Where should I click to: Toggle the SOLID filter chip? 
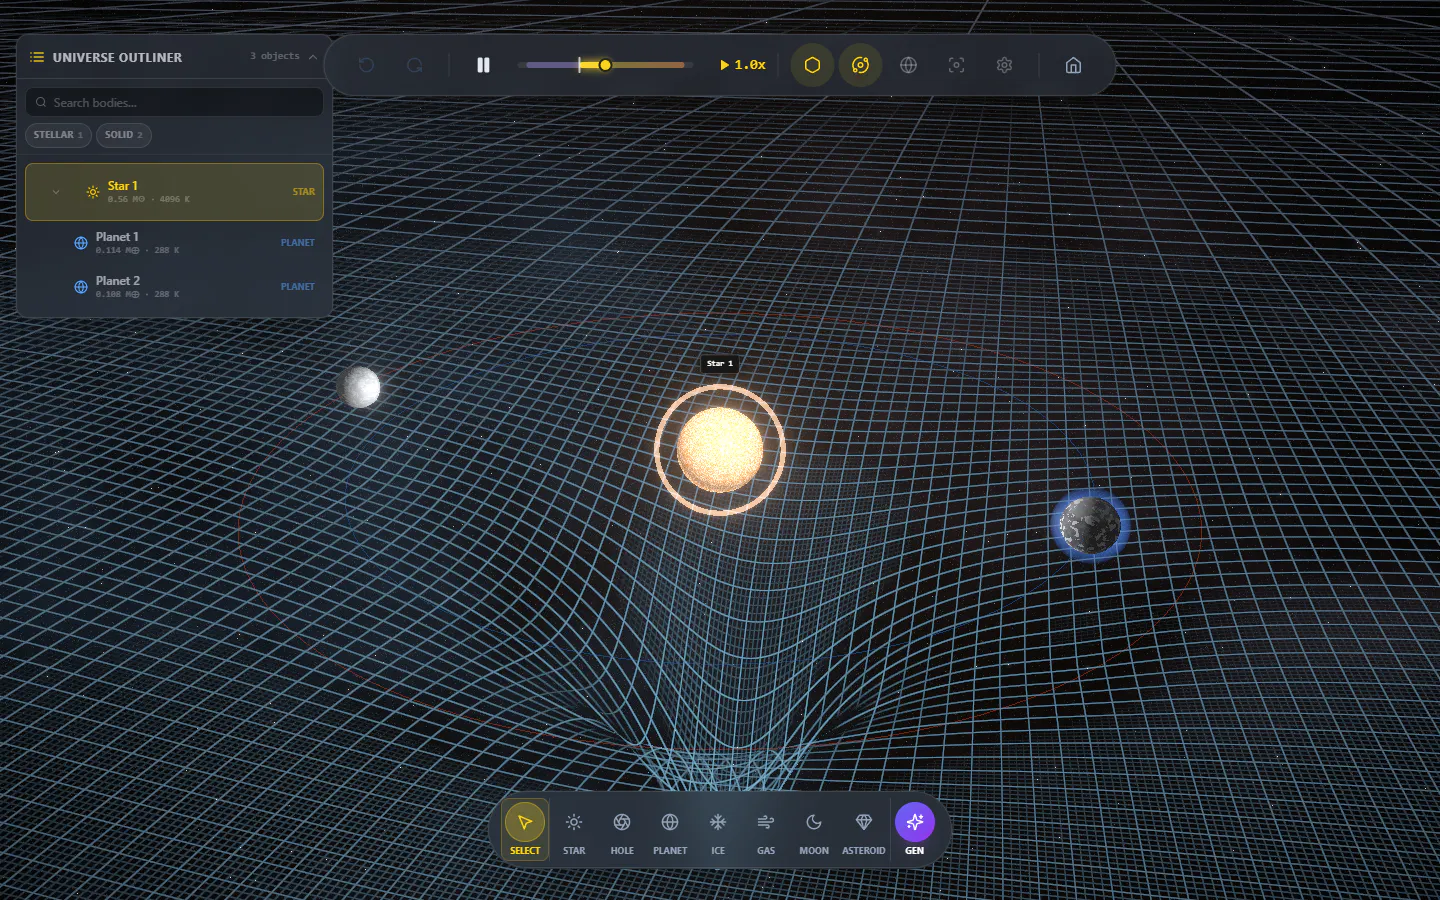(x=124, y=135)
